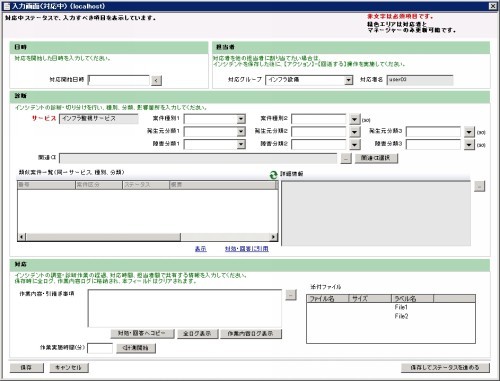The height and width of the screenshot is (381, 500).
Task: Sort the list by the 番号 column header
Action: coord(46,185)
